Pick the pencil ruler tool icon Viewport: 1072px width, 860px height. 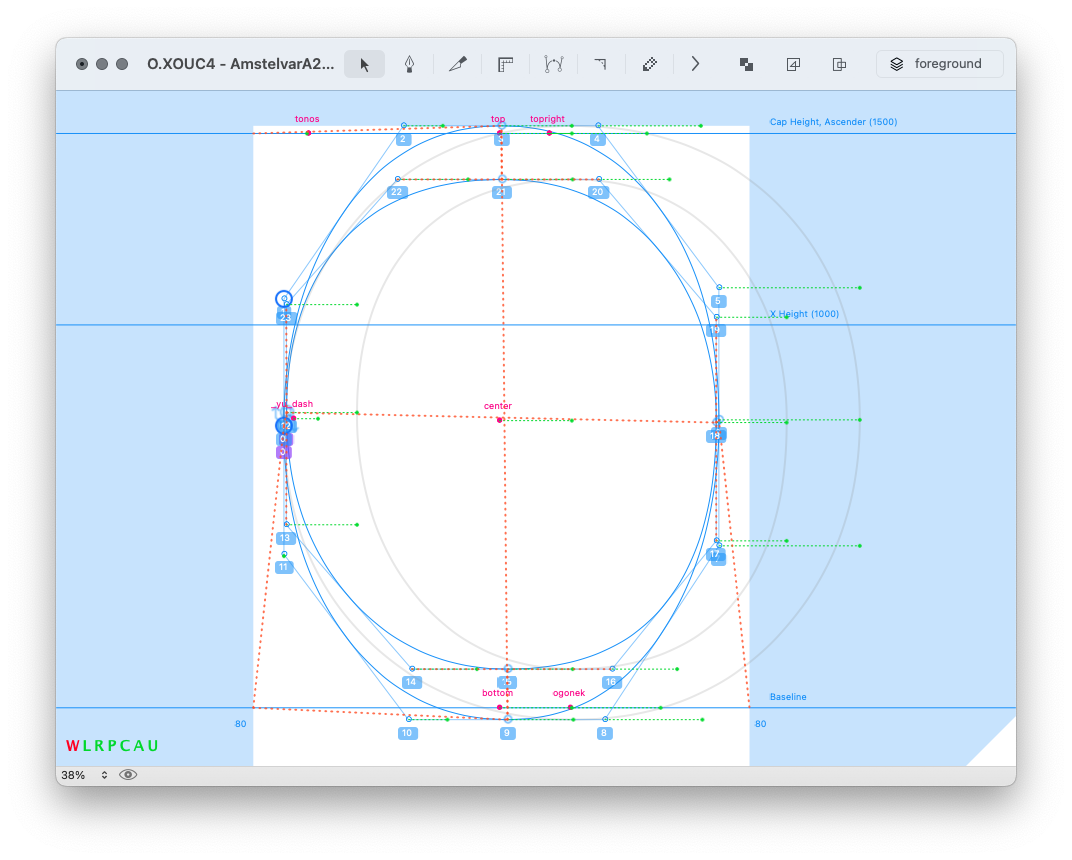click(x=649, y=64)
